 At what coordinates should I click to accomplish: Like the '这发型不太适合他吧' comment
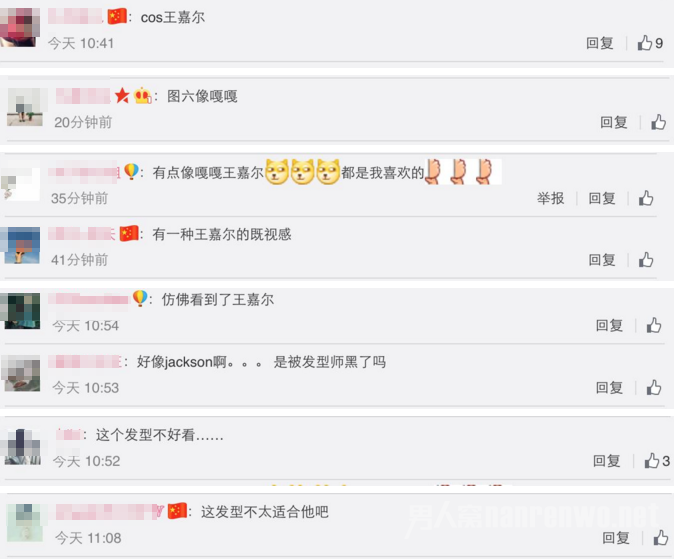point(661,538)
